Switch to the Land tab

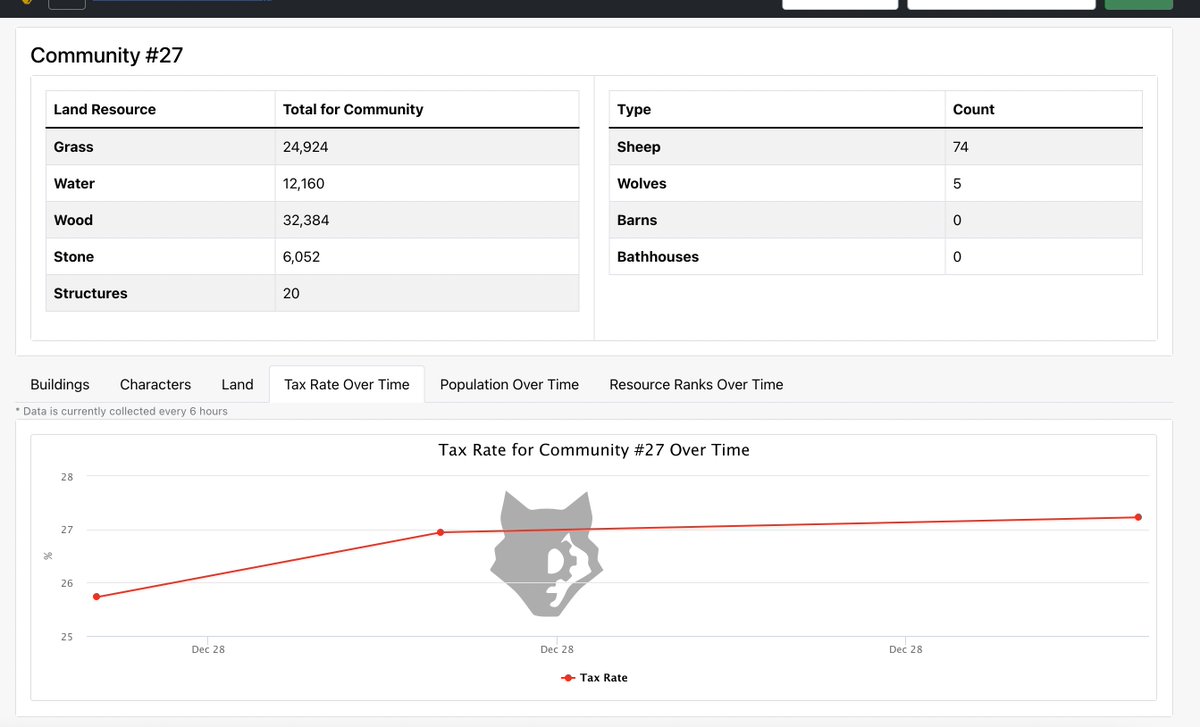tap(237, 384)
